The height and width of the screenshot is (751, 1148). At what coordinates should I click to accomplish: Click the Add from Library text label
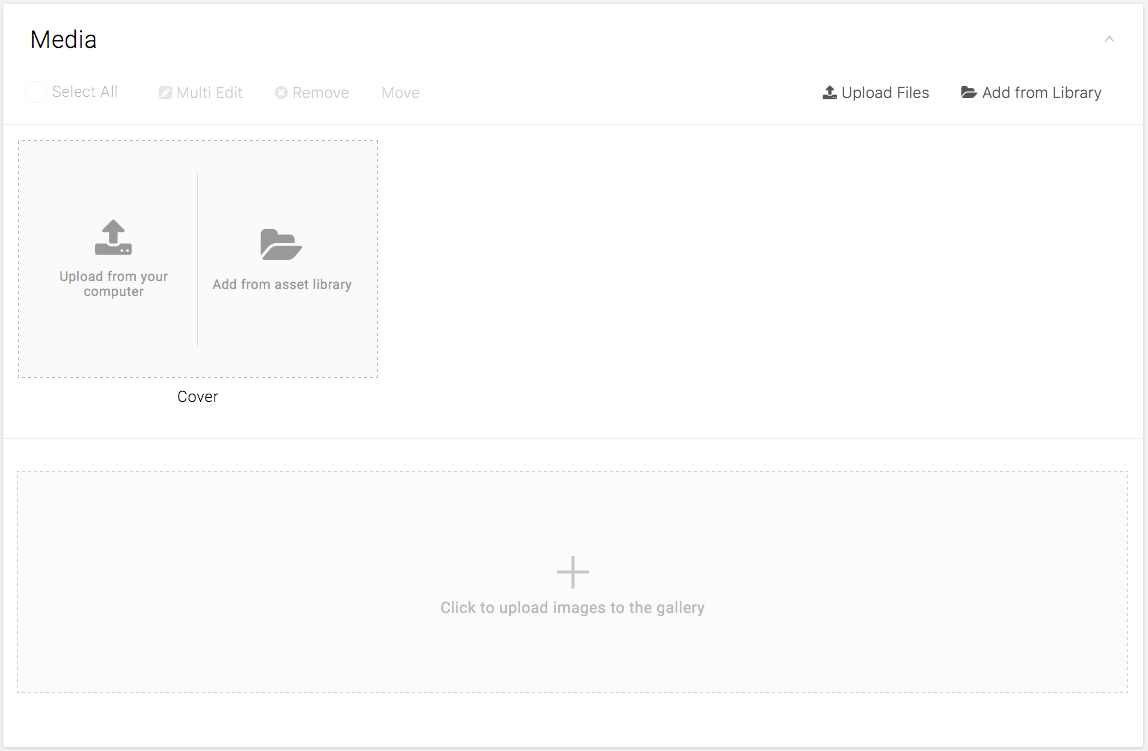[1041, 93]
